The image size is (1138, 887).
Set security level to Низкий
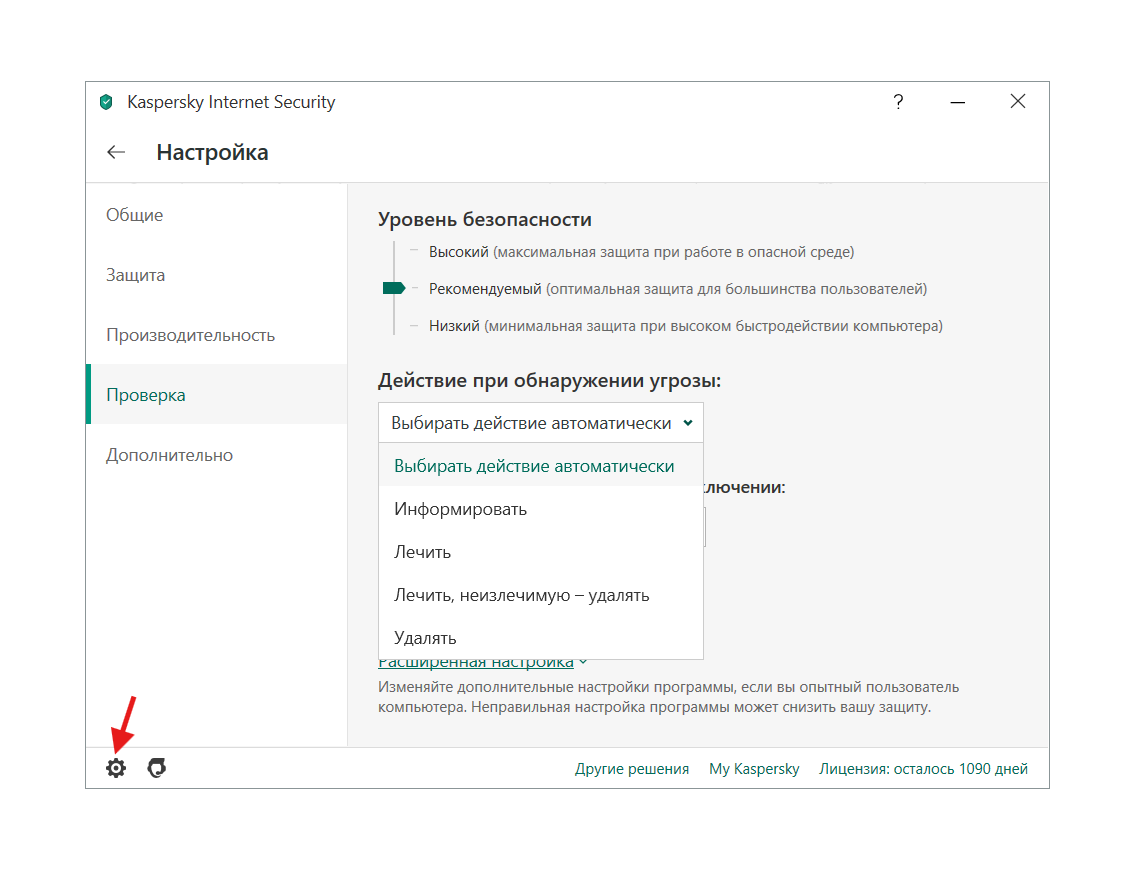pyautogui.click(x=685, y=326)
